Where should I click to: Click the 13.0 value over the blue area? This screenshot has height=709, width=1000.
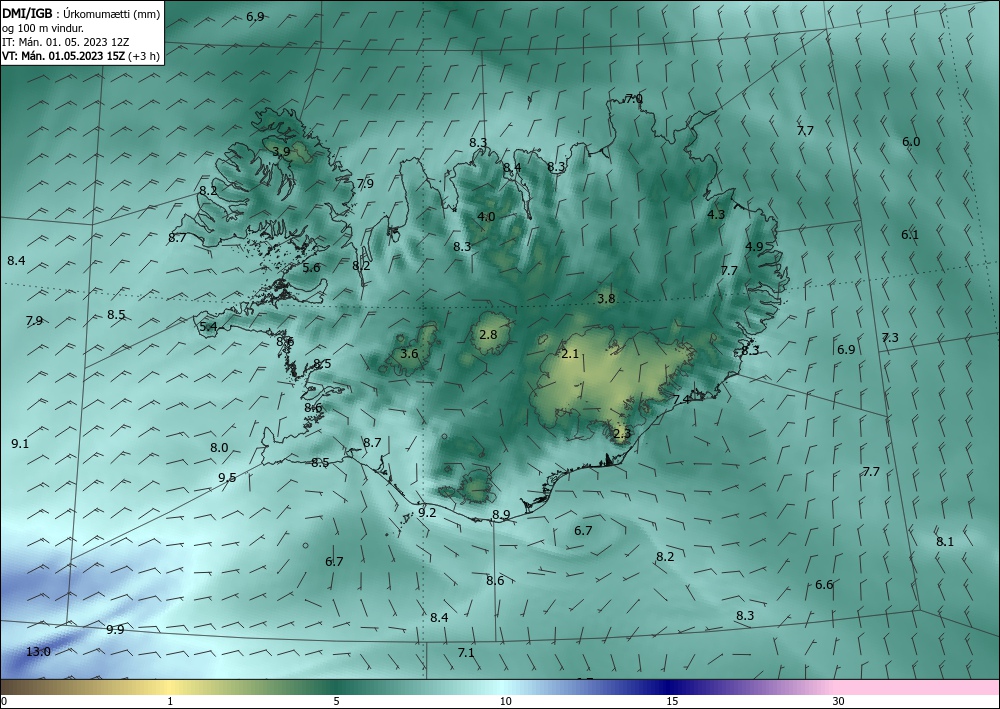pyautogui.click(x=38, y=652)
